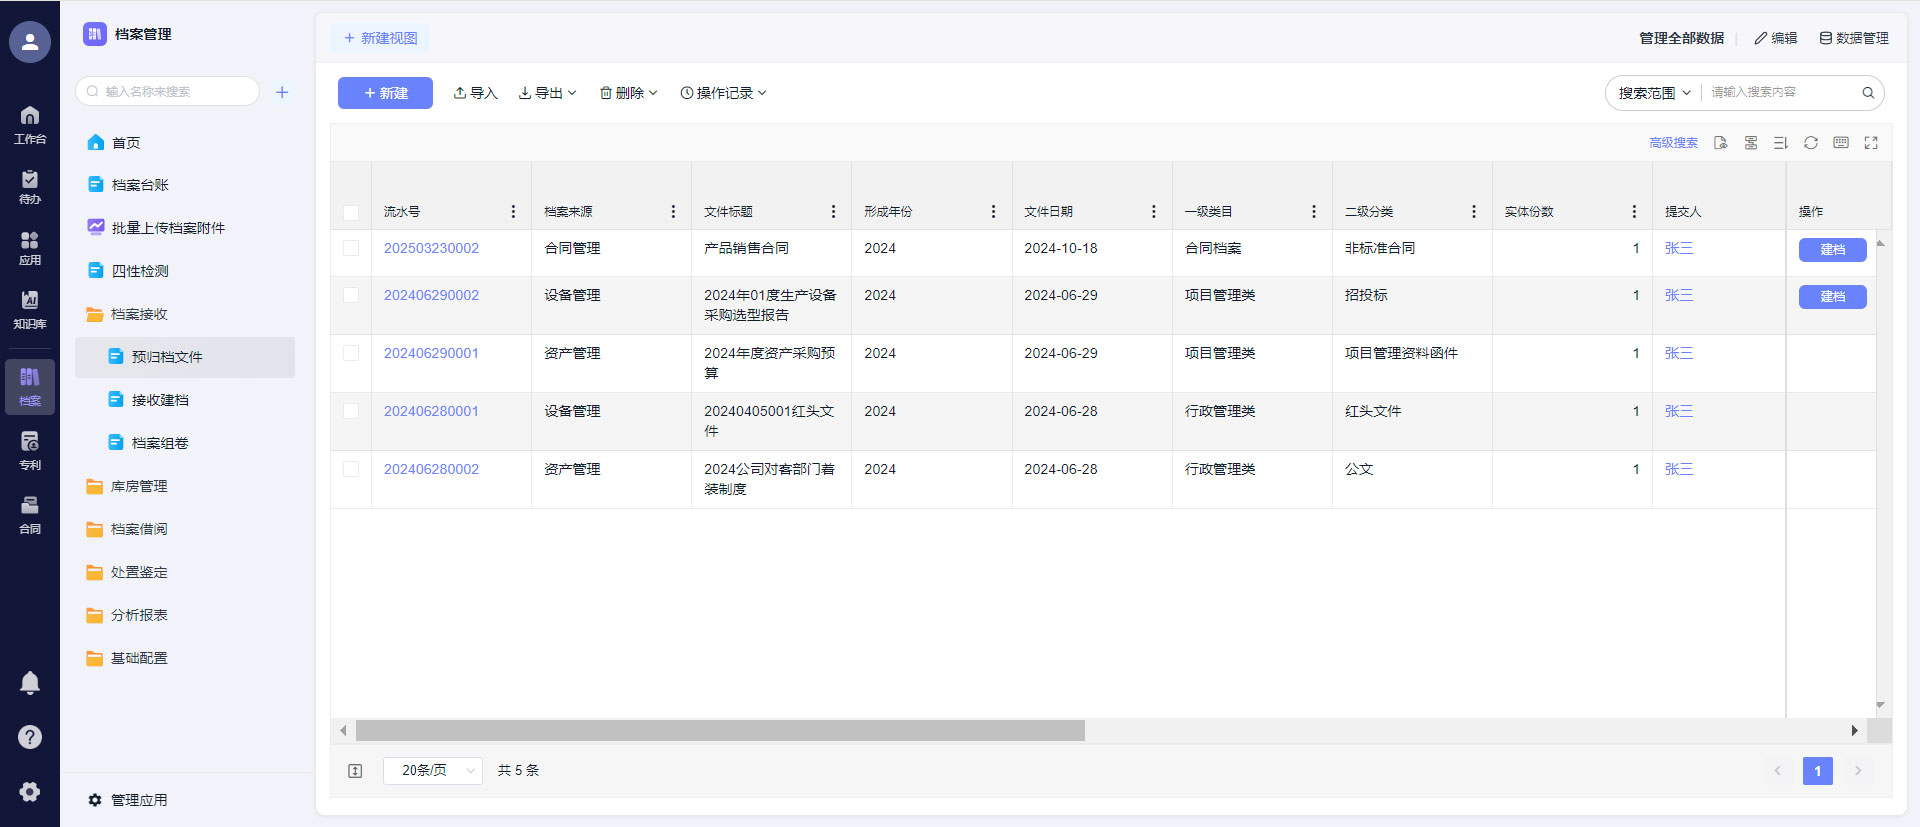Screen dimensions: 1920x827
Task: Open the help question mark icon
Action: [x=30, y=737]
